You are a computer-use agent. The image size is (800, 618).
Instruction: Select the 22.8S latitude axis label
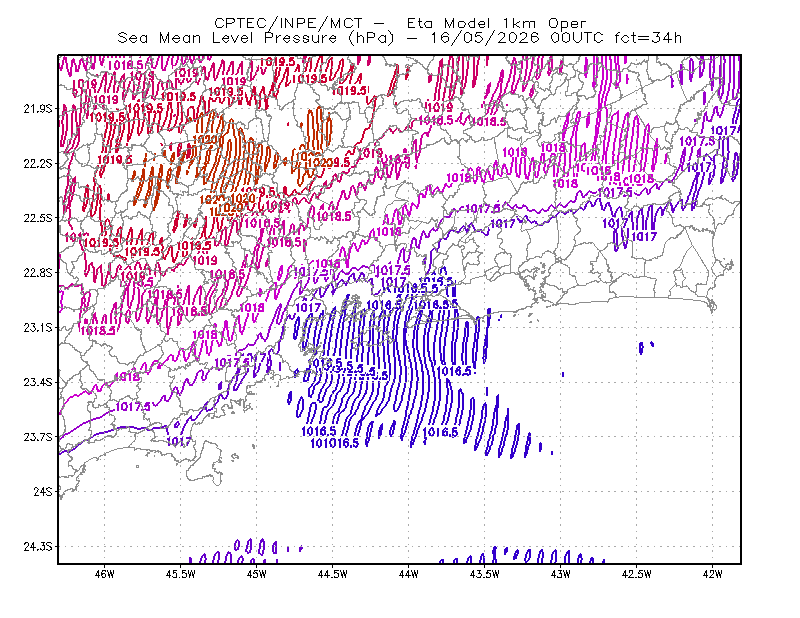click(x=38, y=273)
